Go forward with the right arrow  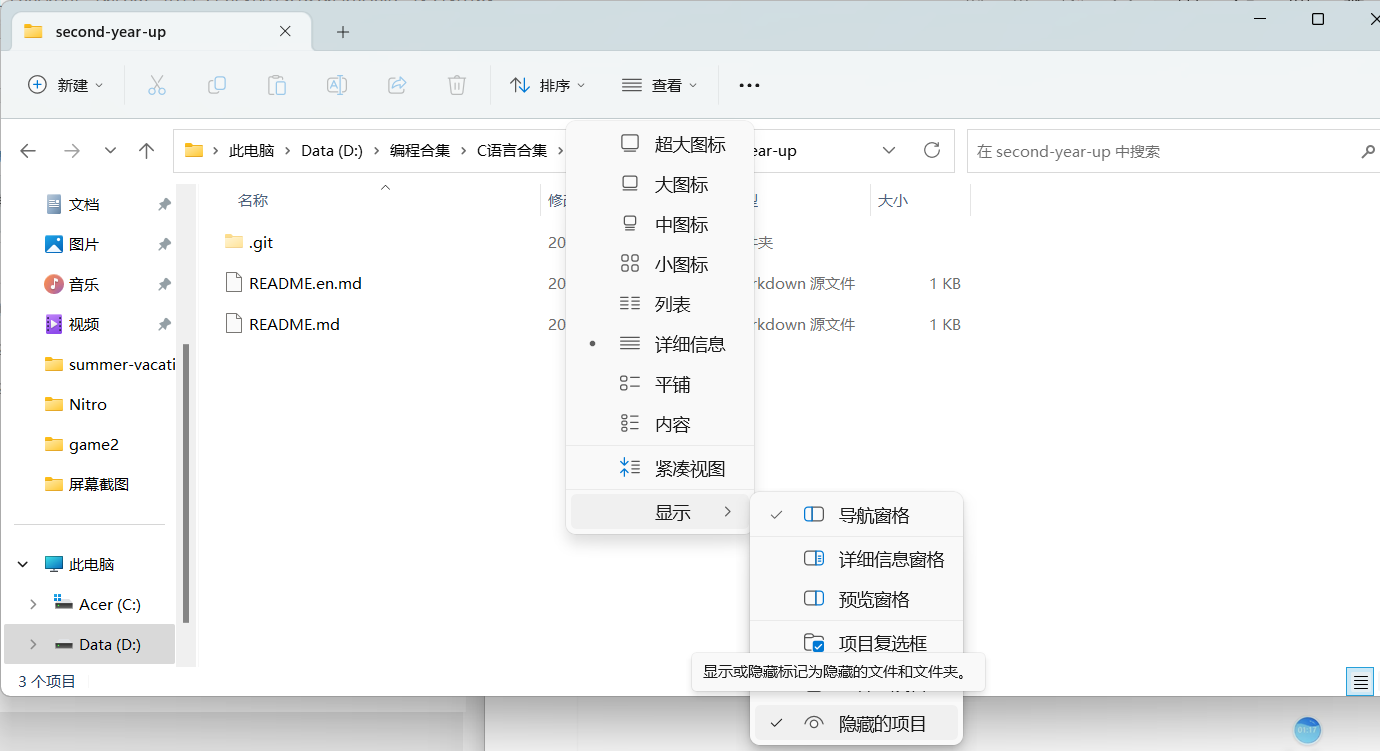[x=72, y=151]
